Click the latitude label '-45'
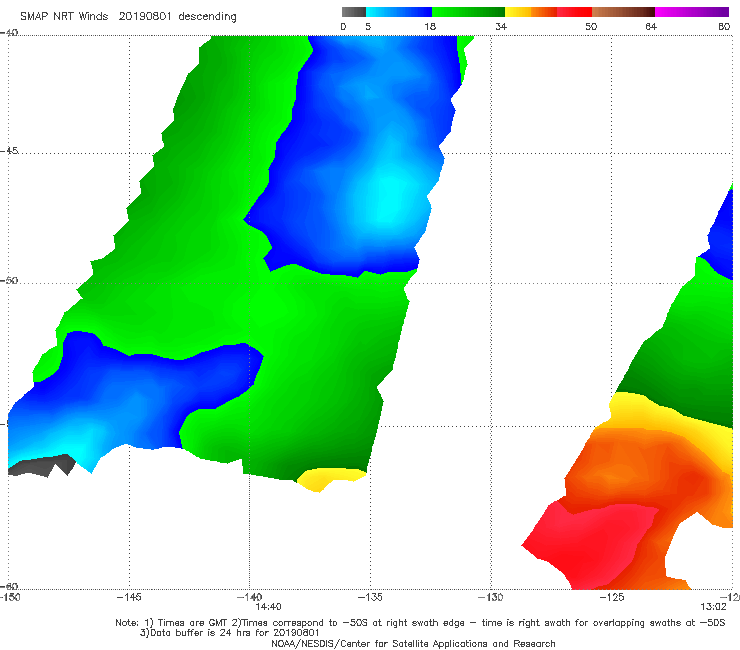Screen dimensions: 740x650 (x=9, y=151)
